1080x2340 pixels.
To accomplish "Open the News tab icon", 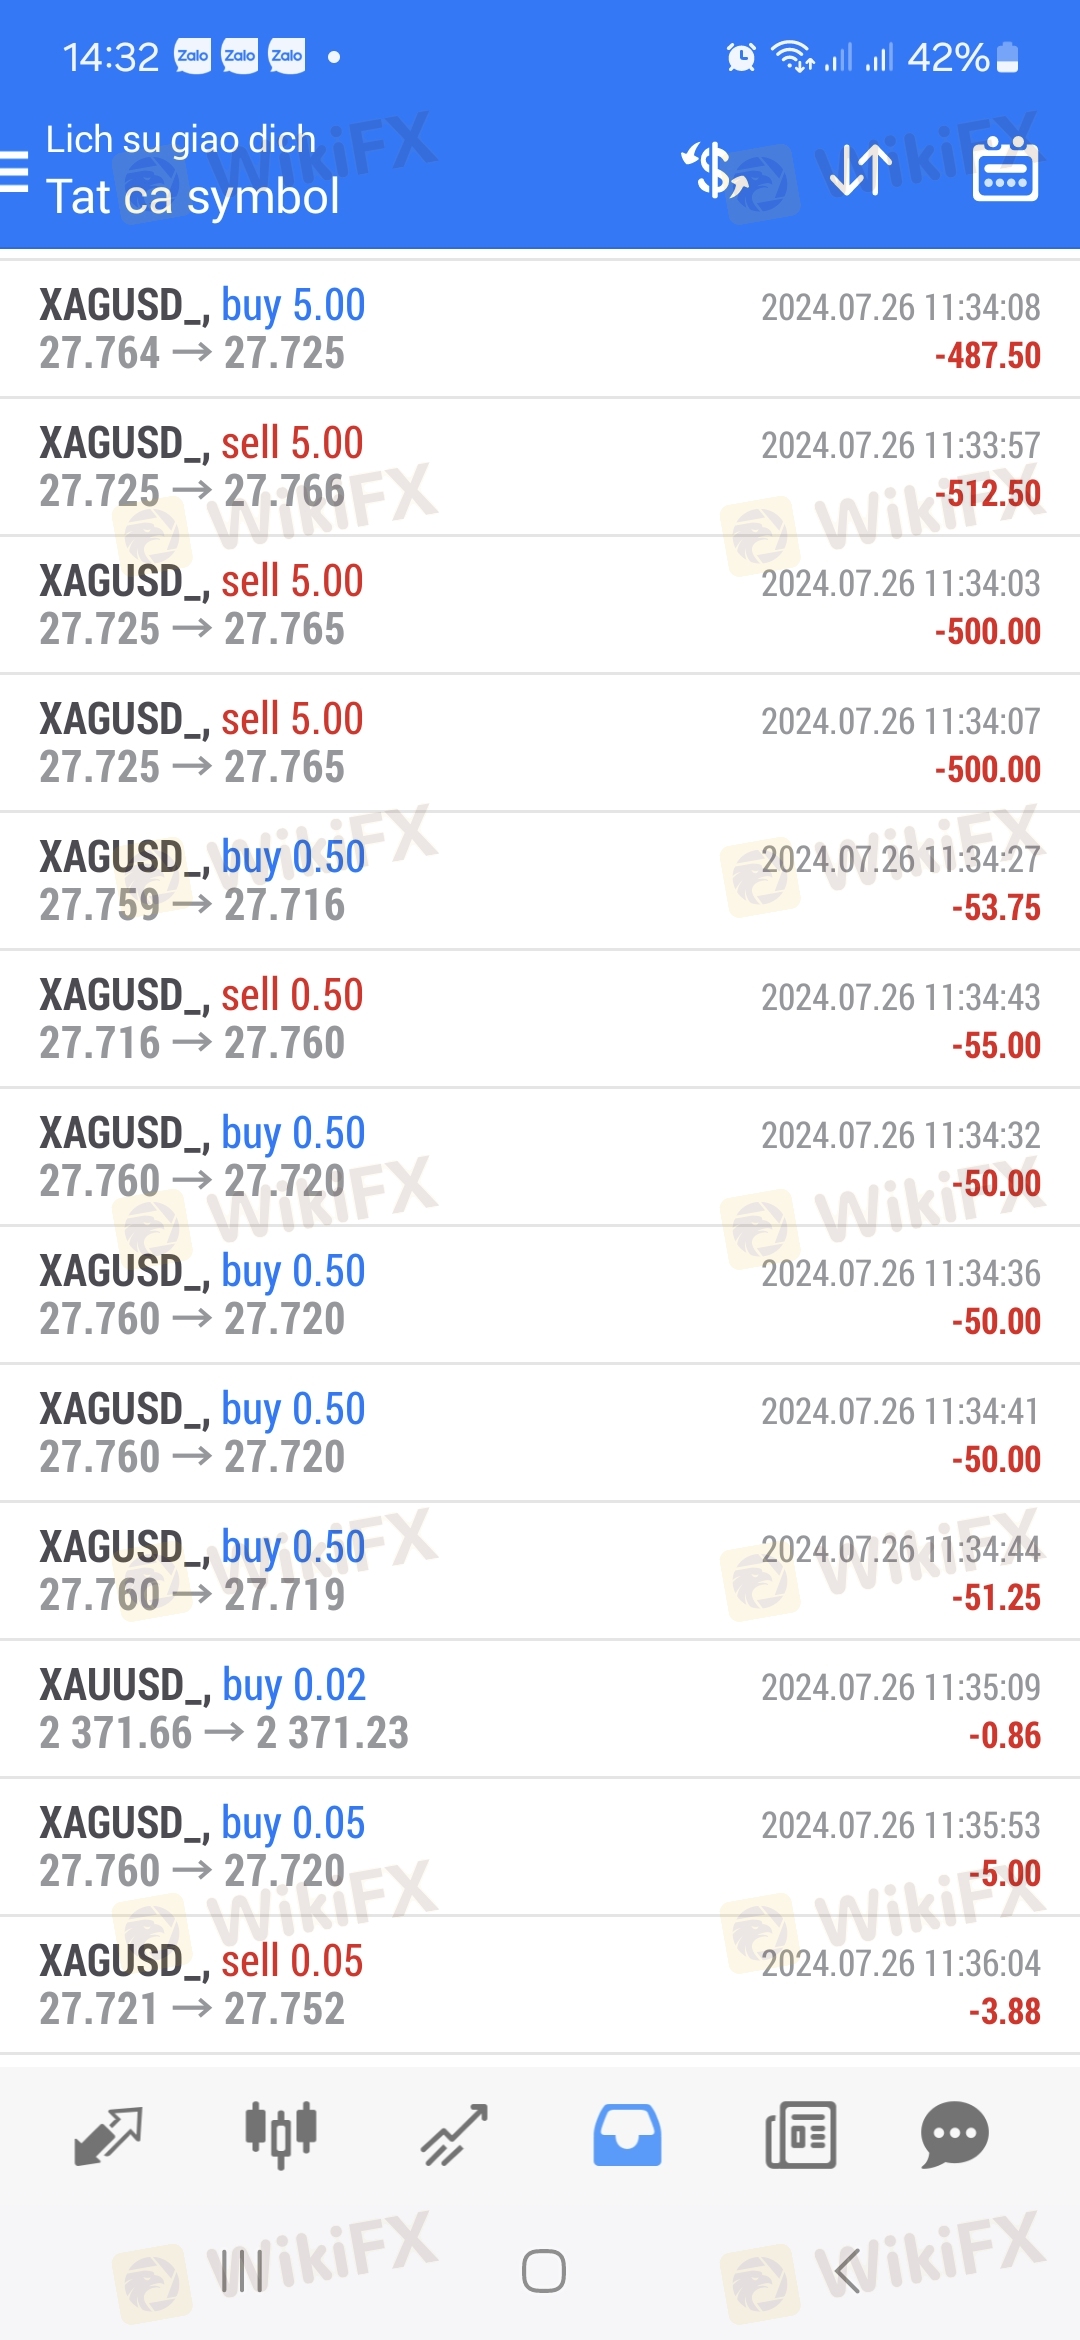I will (800, 2135).
